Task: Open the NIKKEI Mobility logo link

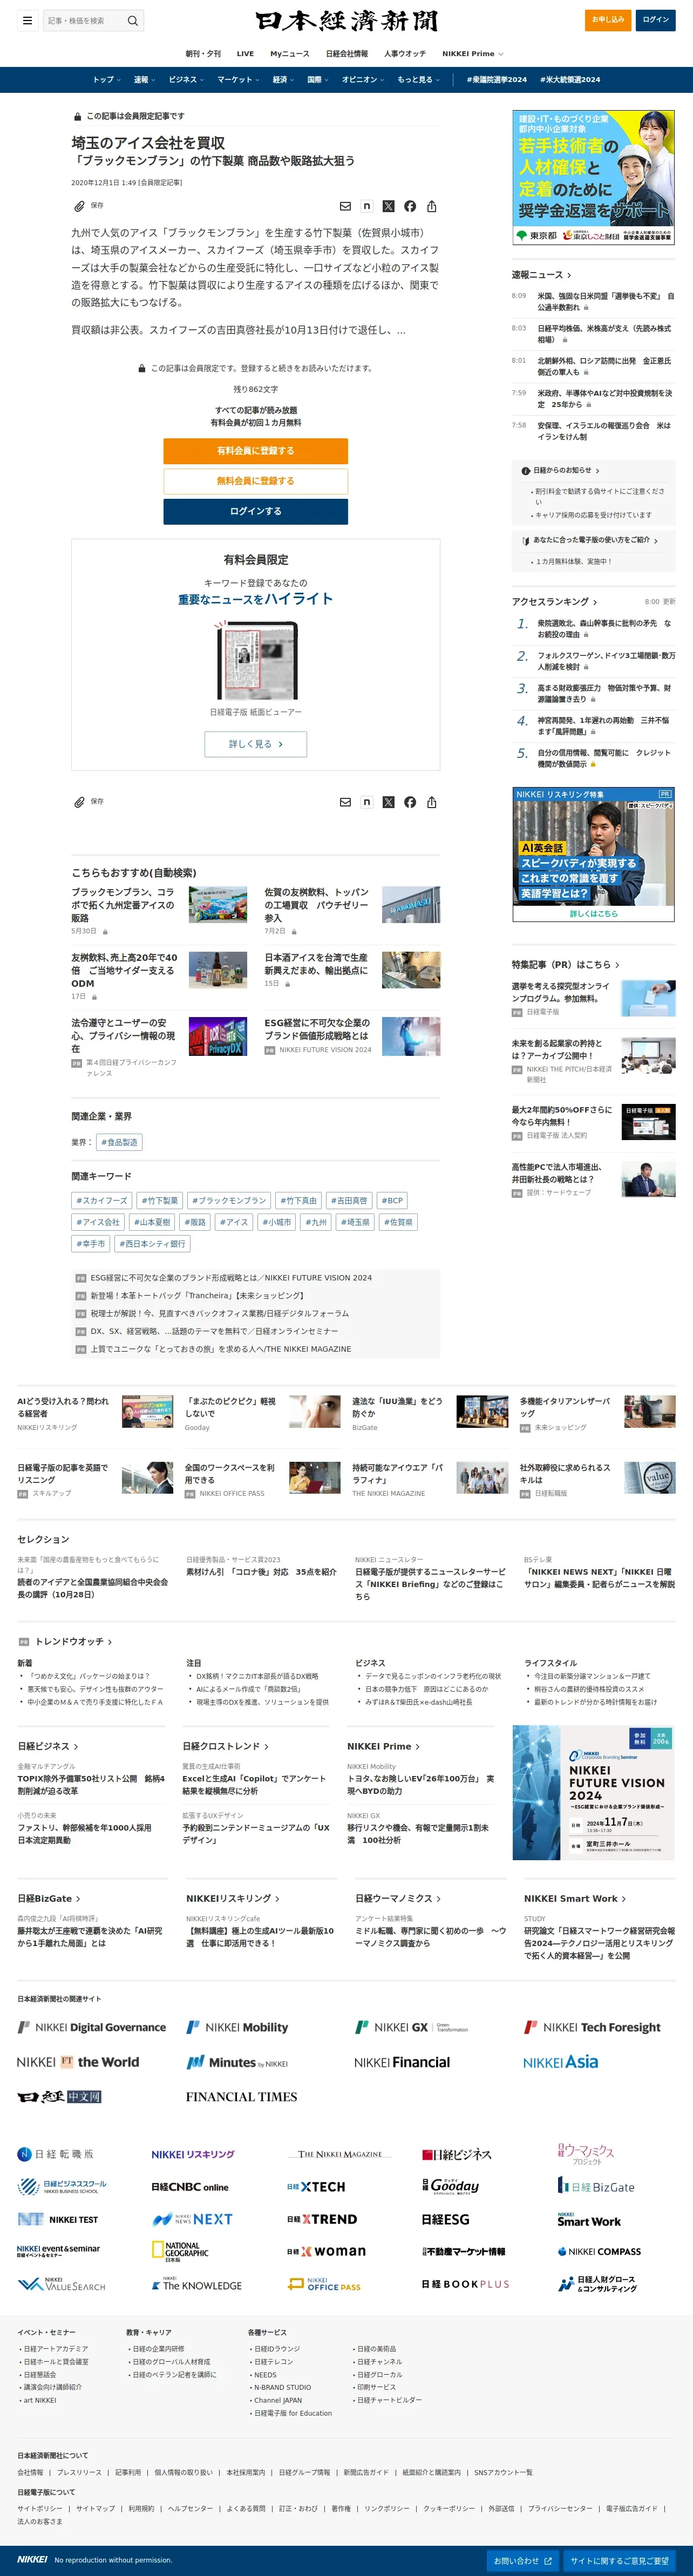Action: click(x=237, y=2027)
